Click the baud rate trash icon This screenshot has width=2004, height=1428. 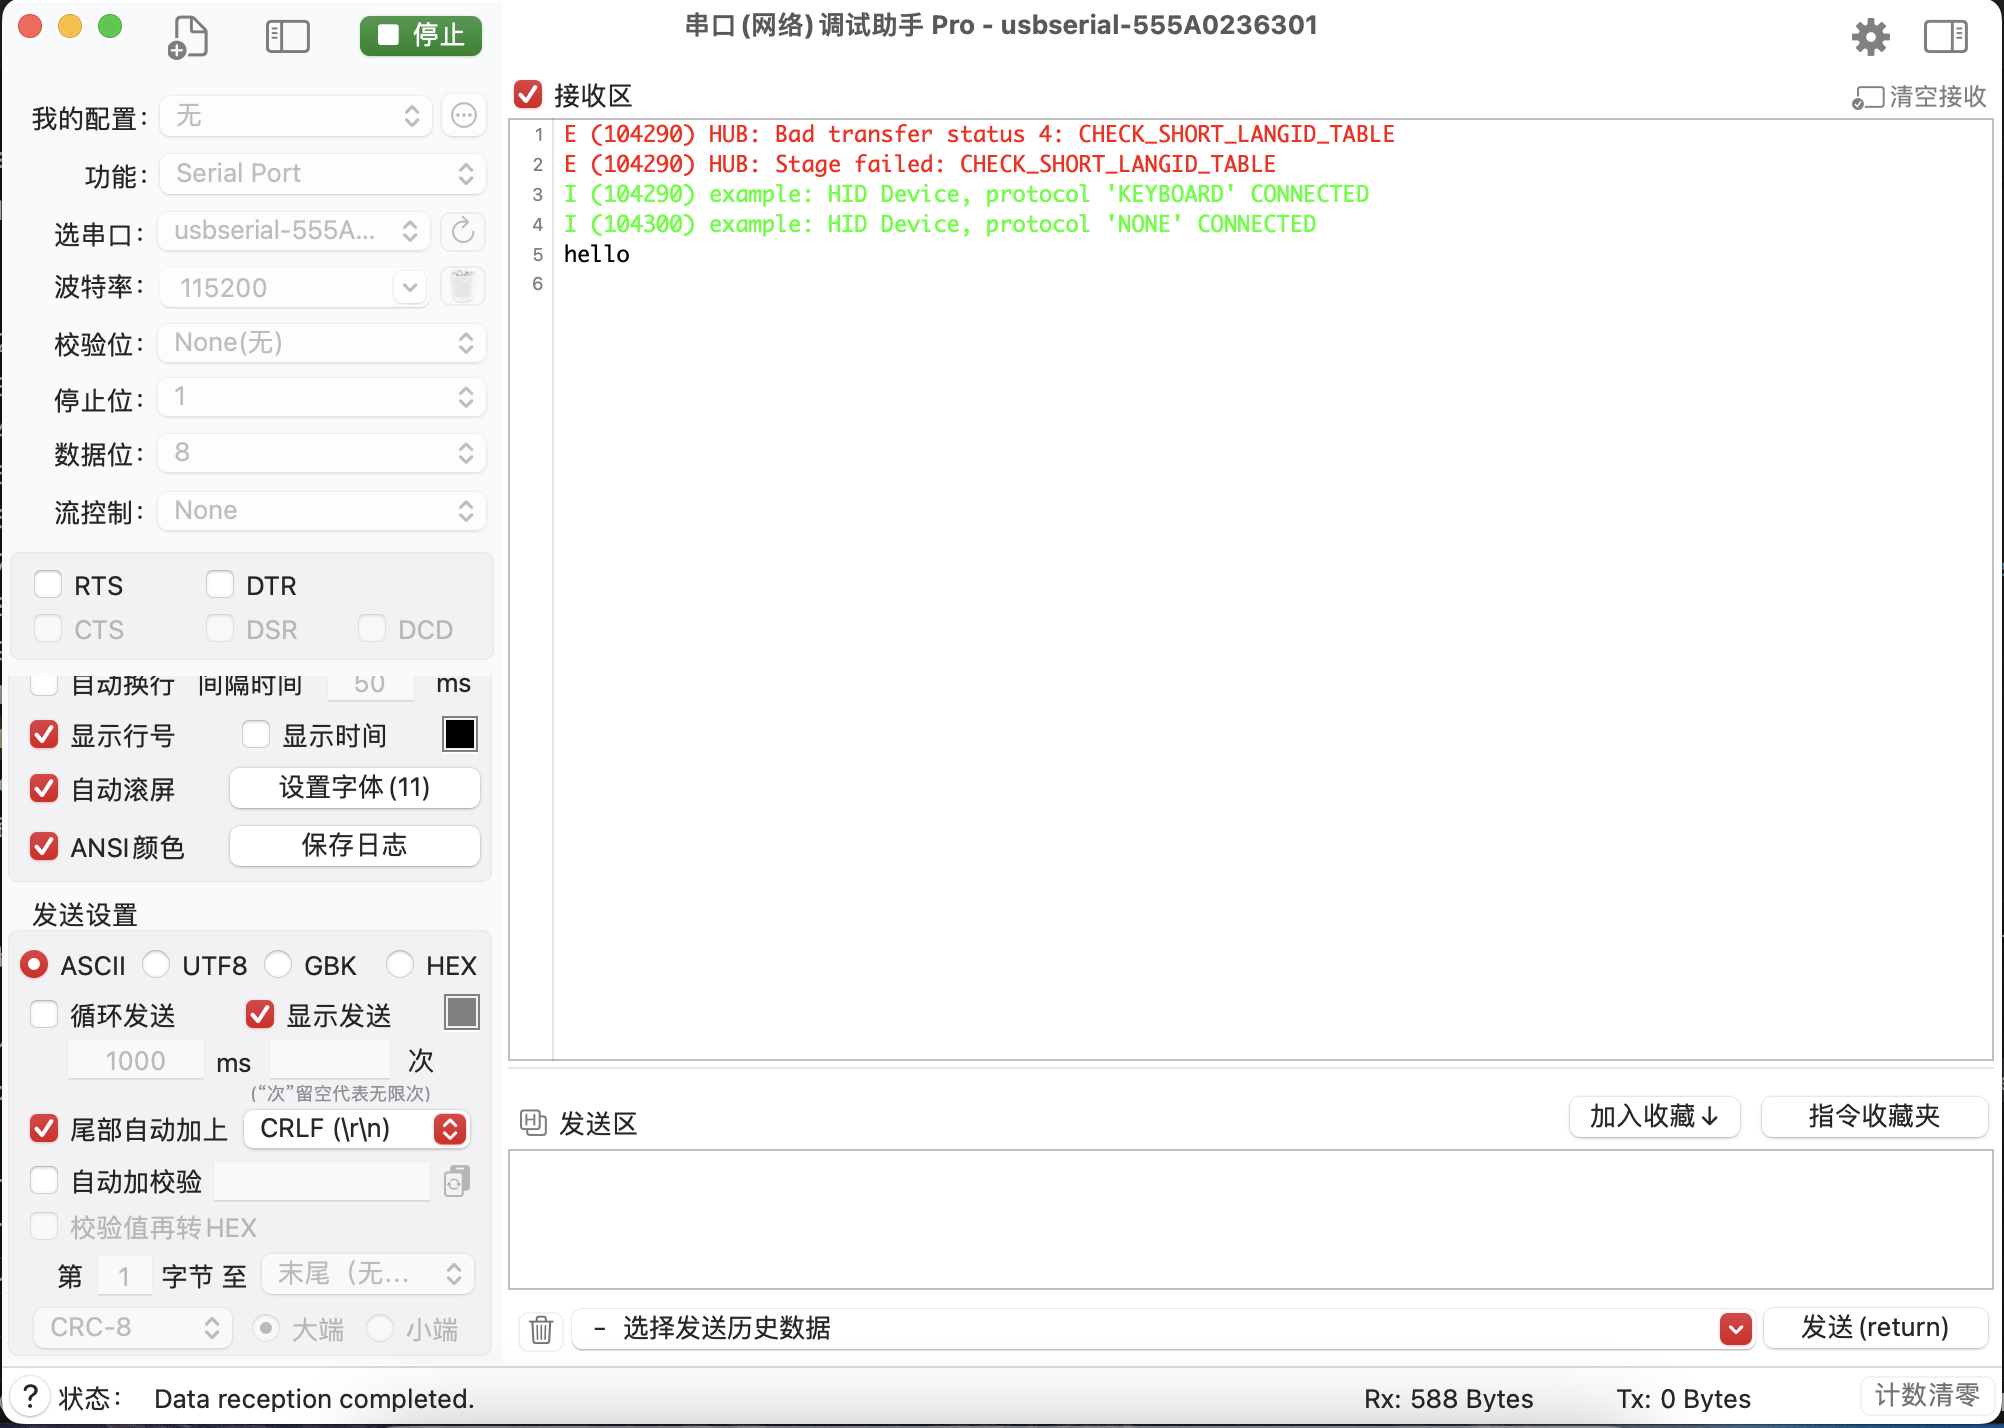point(462,287)
